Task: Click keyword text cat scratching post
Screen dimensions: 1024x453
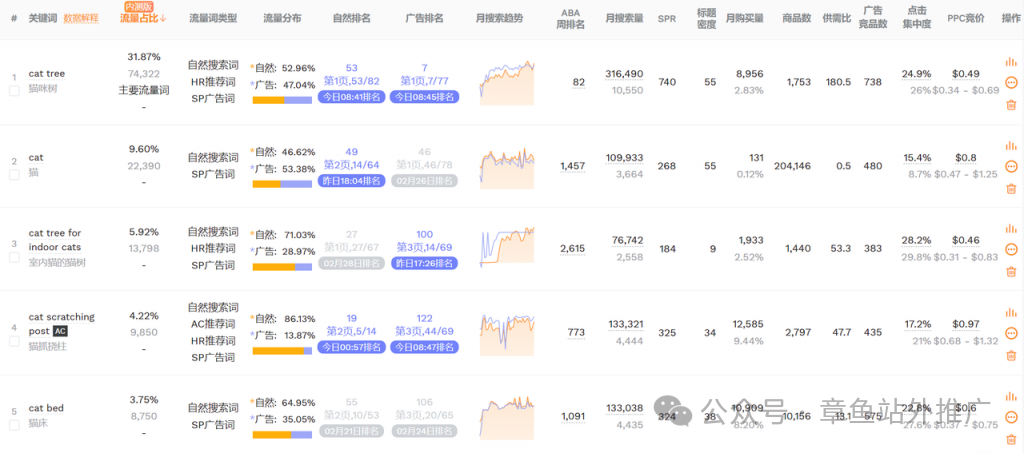Action: [x=61, y=324]
